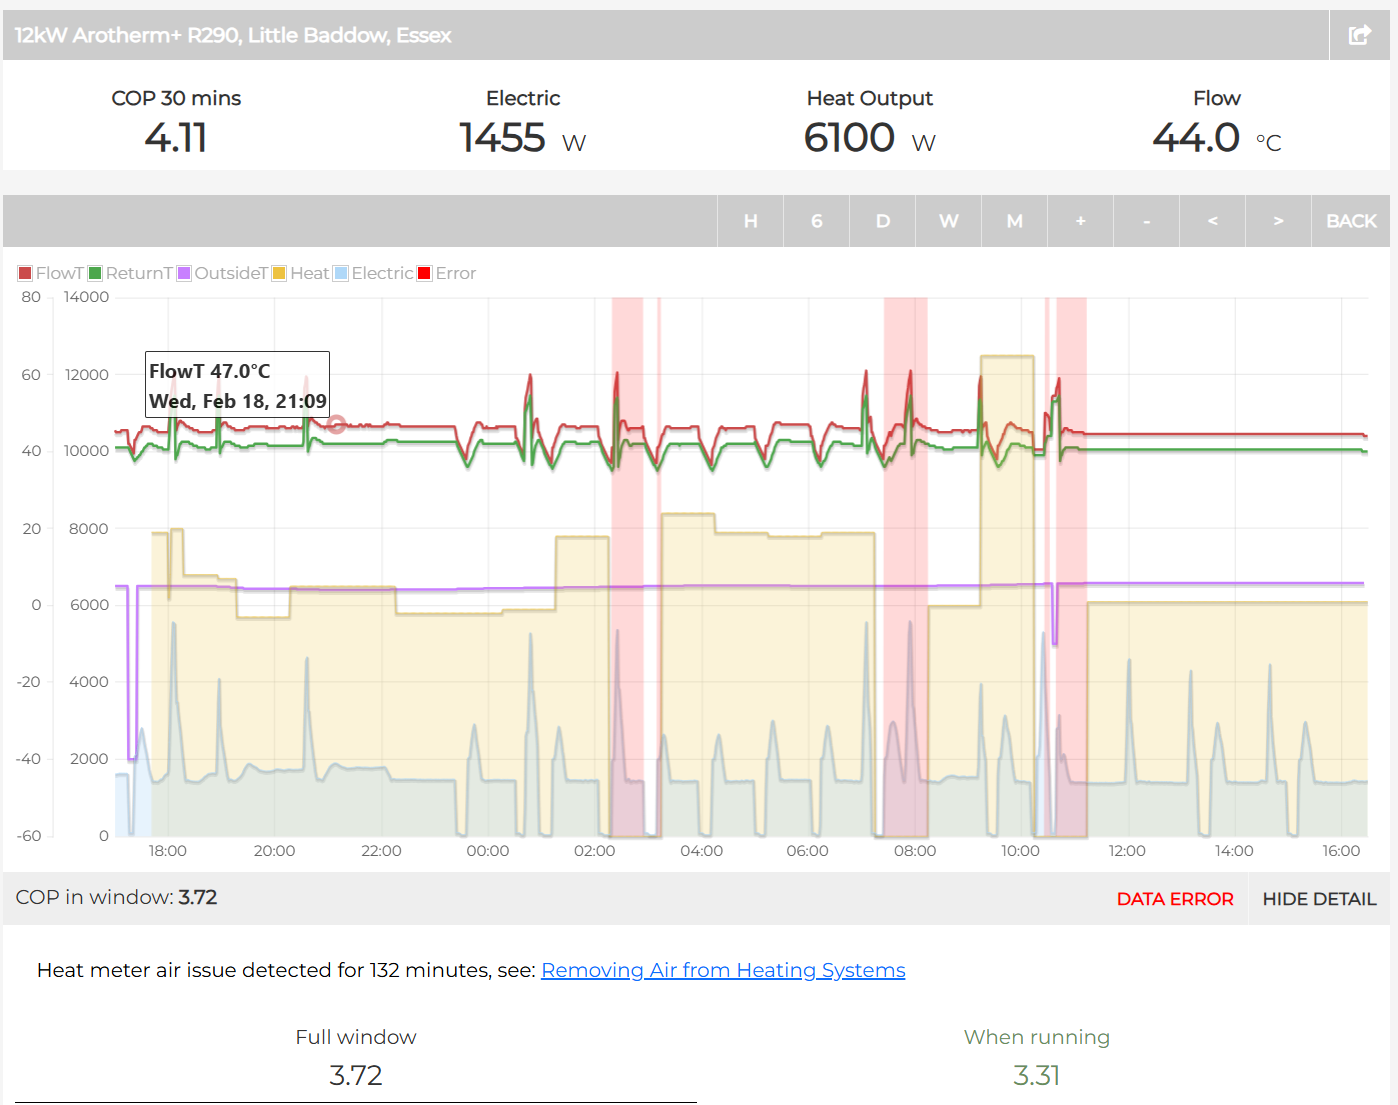Click the share icon in the header
This screenshot has width=1398, height=1105.
tap(1359, 36)
